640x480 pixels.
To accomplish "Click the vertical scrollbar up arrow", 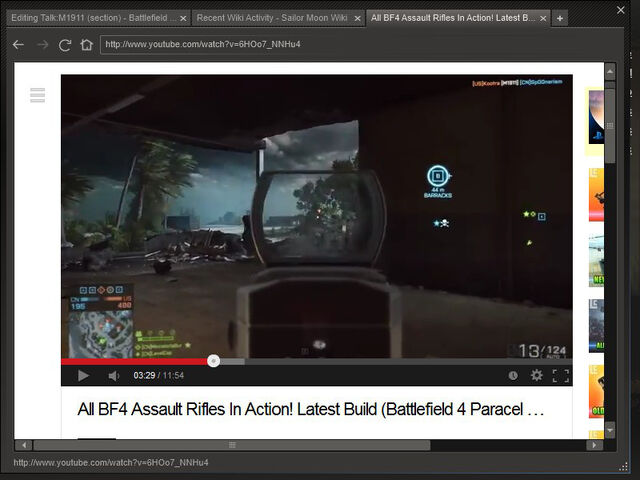I will [610, 72].
